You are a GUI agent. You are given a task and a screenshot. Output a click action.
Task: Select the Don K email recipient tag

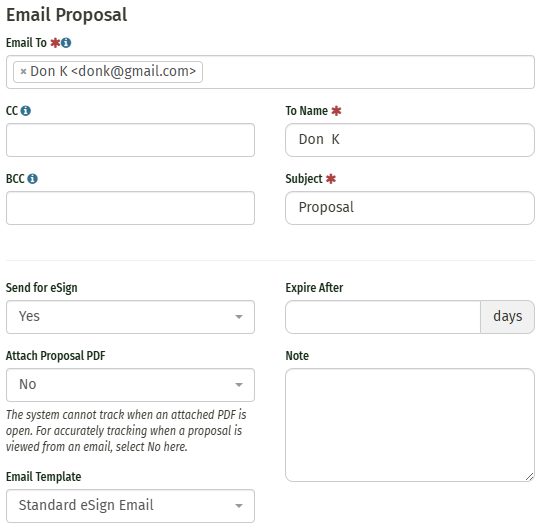tap(108, 72)
